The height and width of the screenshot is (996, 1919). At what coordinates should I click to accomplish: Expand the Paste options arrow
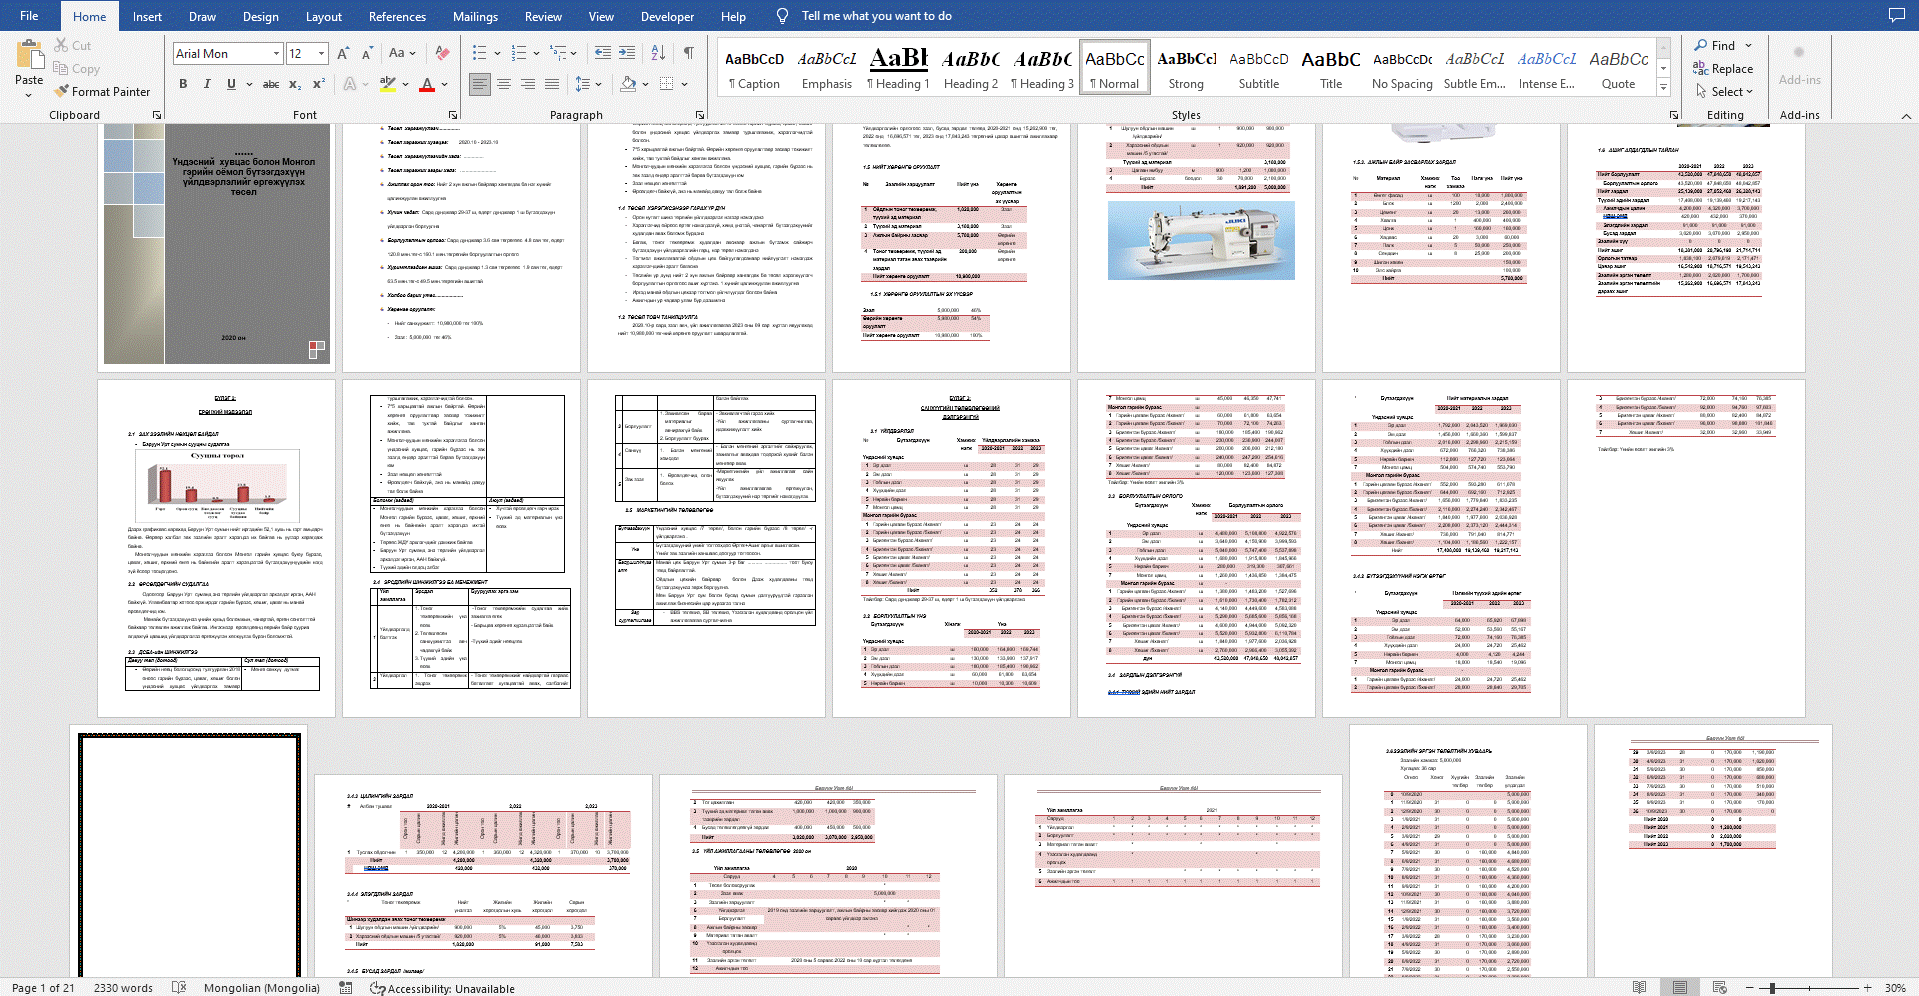[29, 94]
